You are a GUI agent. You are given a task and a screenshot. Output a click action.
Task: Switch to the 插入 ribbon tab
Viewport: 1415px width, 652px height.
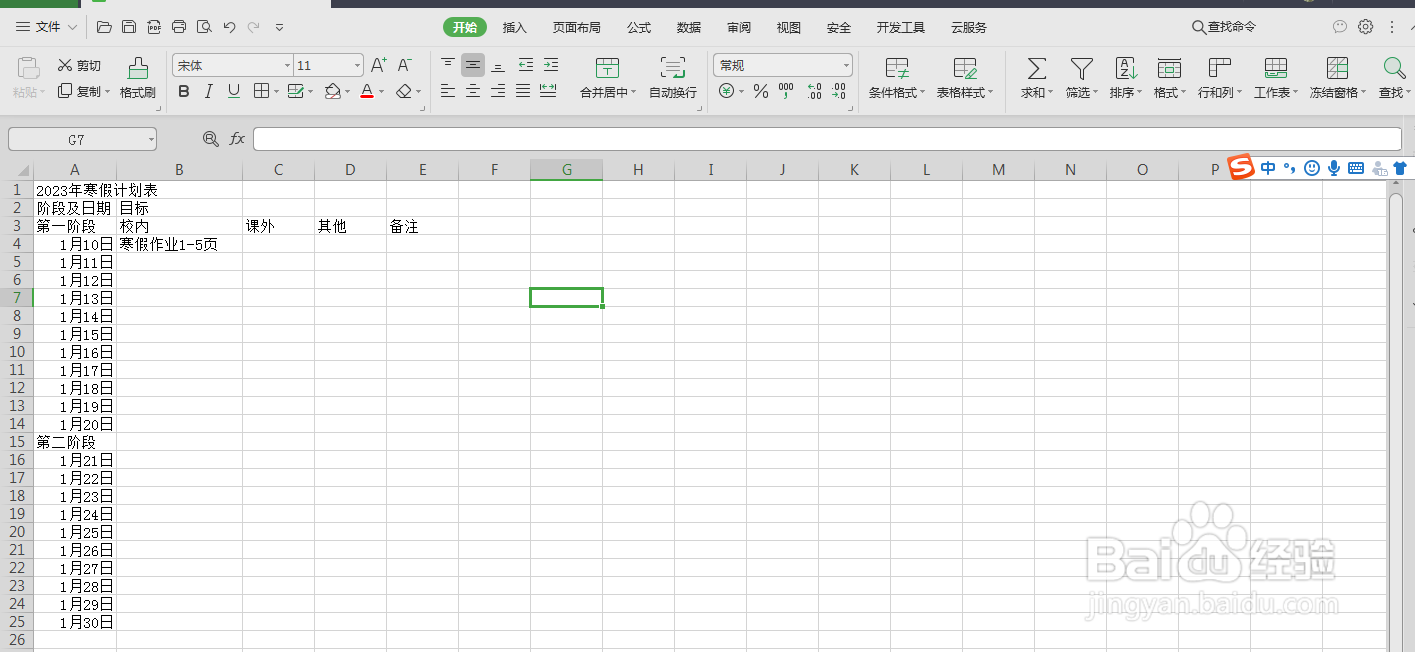click(x=514, y=27)
